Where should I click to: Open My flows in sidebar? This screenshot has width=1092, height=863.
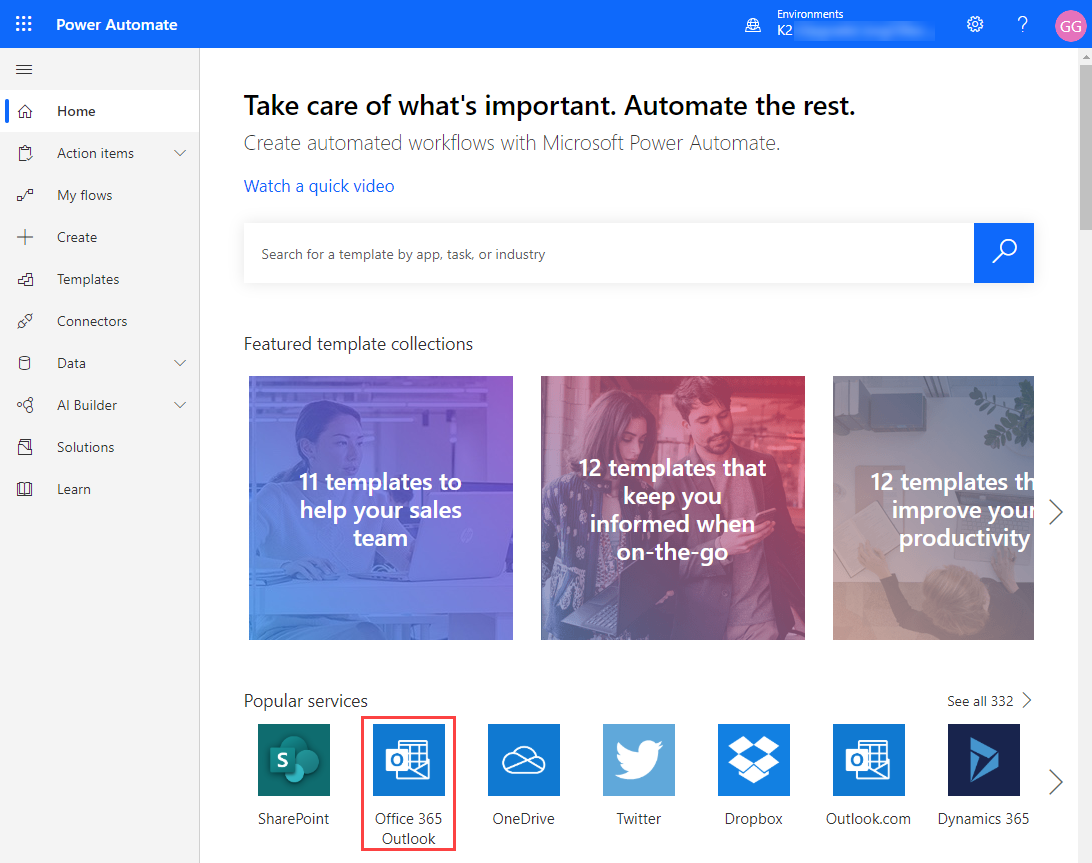[84, 195]
